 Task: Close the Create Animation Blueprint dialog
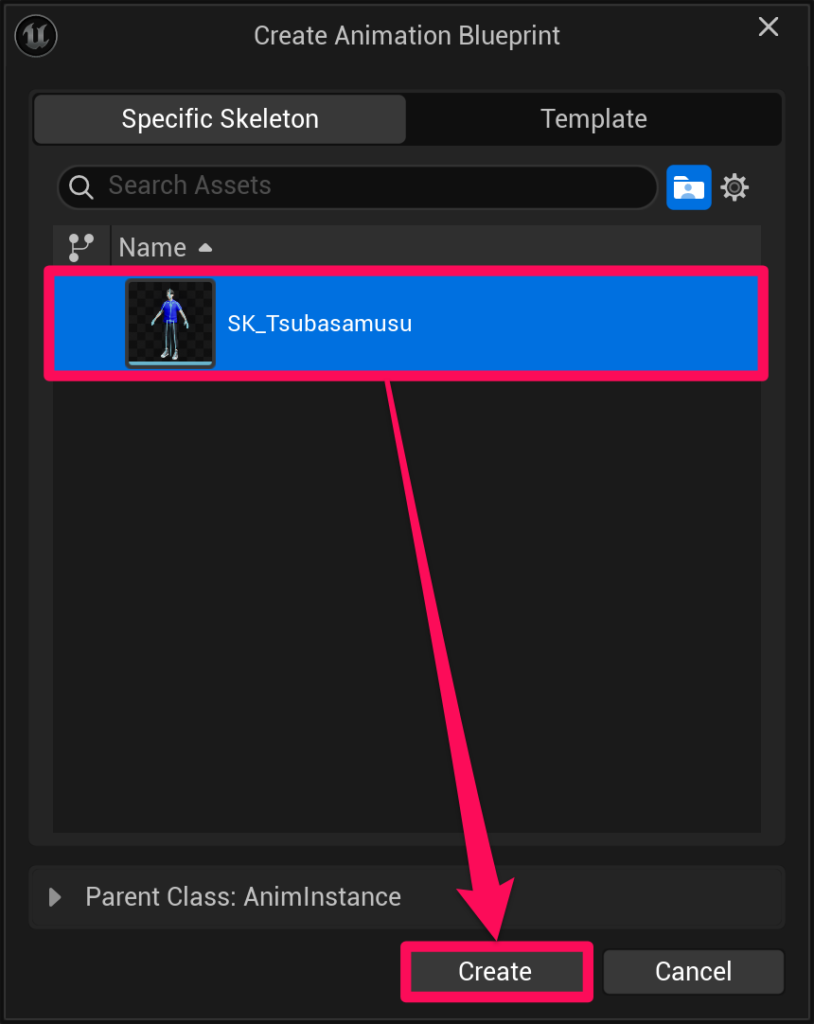[x=768, y=27]
